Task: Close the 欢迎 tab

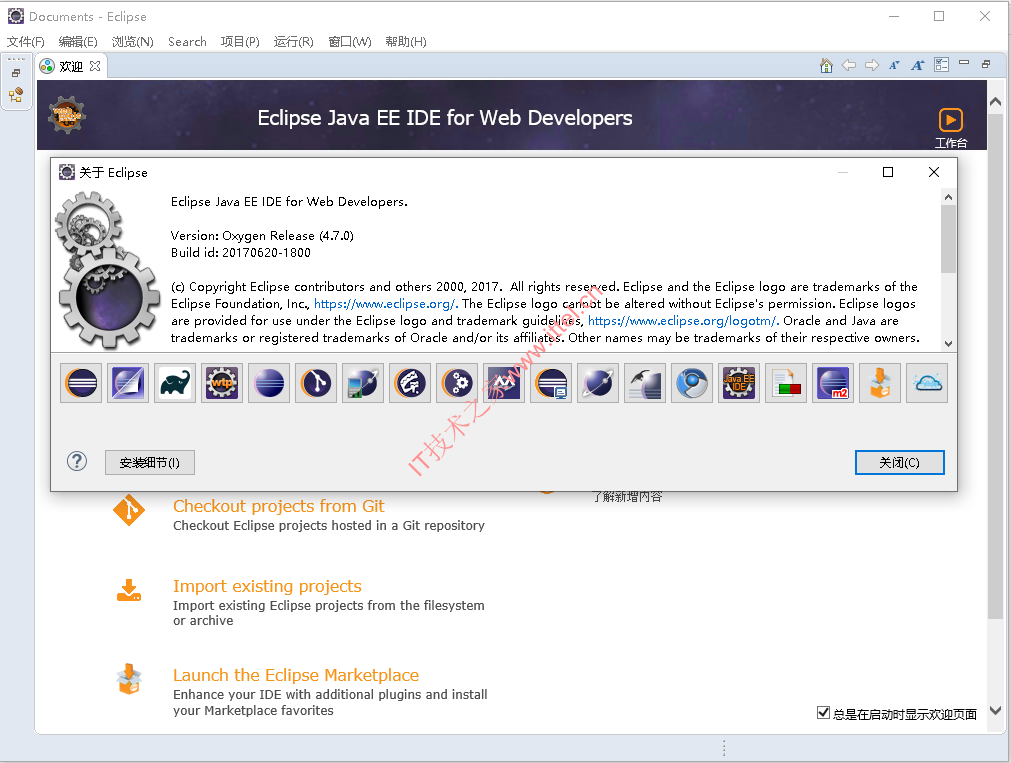Action: [95, 66]
